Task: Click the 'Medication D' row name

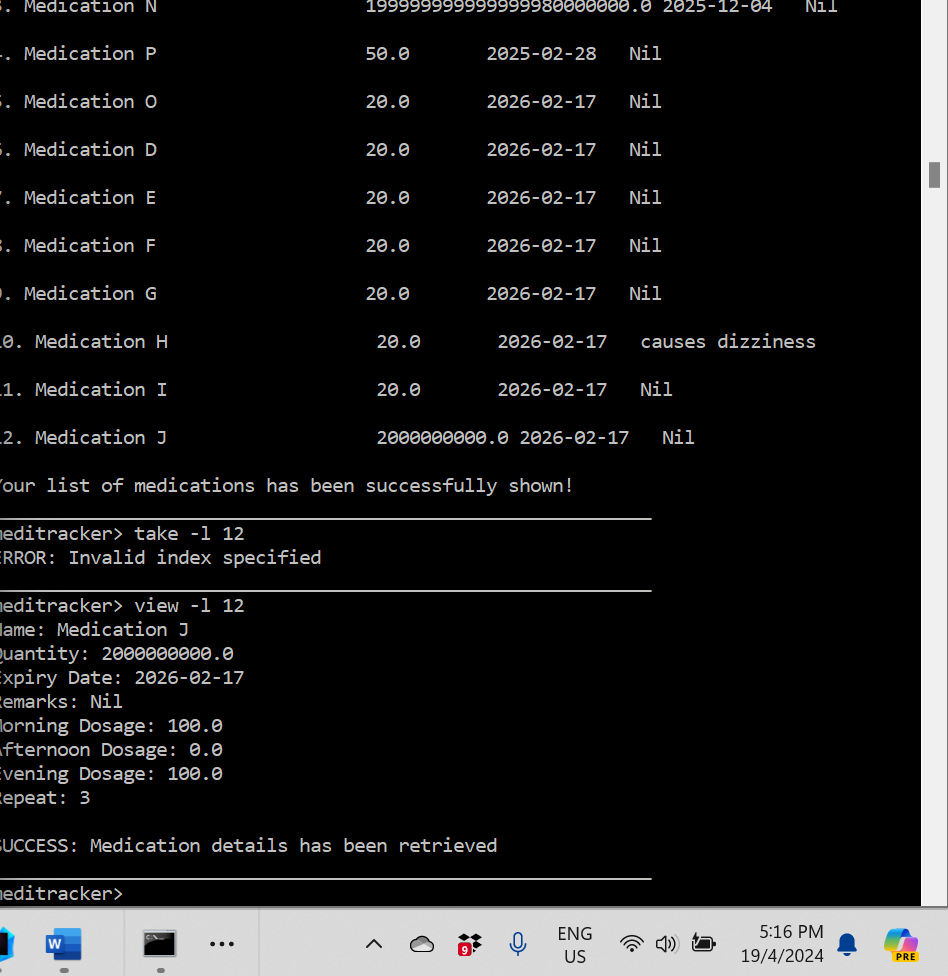Action: [90, 150]
